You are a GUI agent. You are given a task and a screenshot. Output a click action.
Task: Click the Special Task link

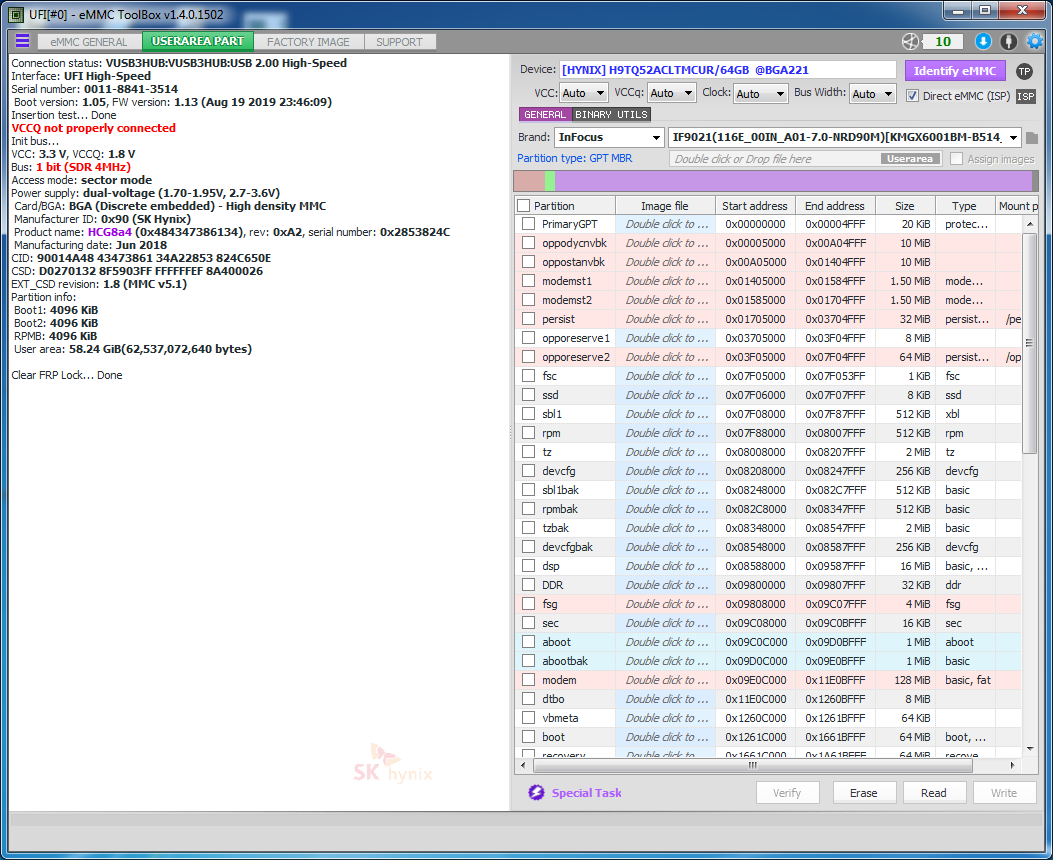(586, 793)
